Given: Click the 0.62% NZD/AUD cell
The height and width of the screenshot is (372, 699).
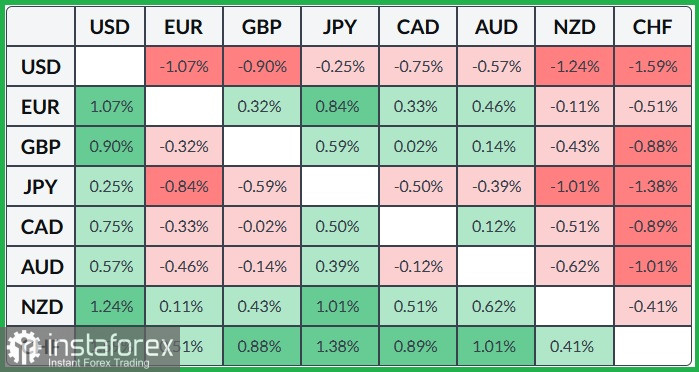Looking at the screenshot, I should tap(496, 306).
